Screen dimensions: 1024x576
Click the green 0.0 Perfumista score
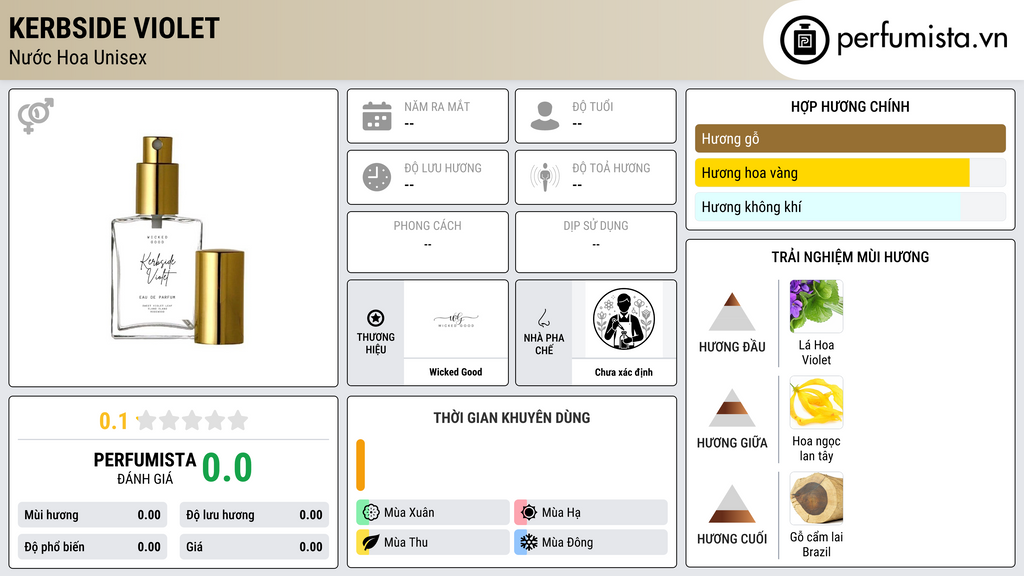click(227, 468)
